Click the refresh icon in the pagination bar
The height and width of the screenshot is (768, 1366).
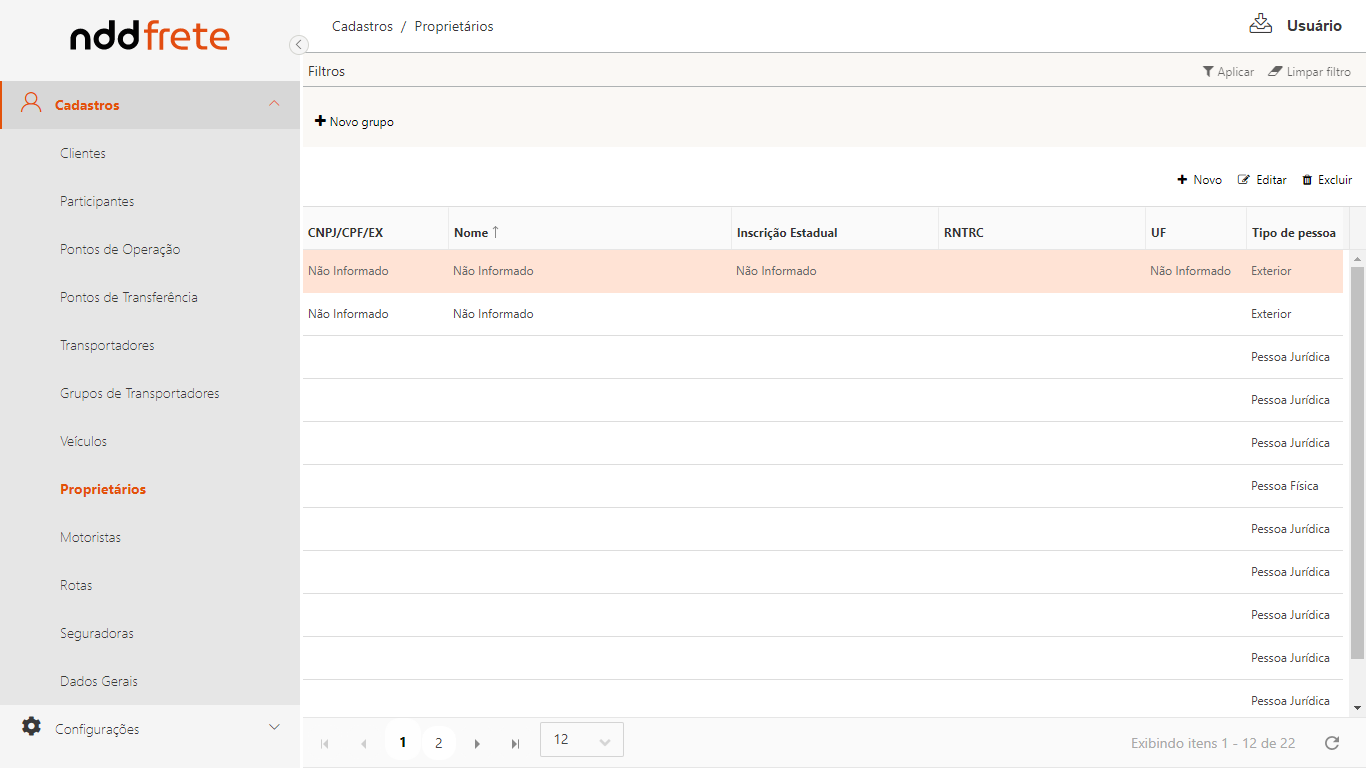1331,743
